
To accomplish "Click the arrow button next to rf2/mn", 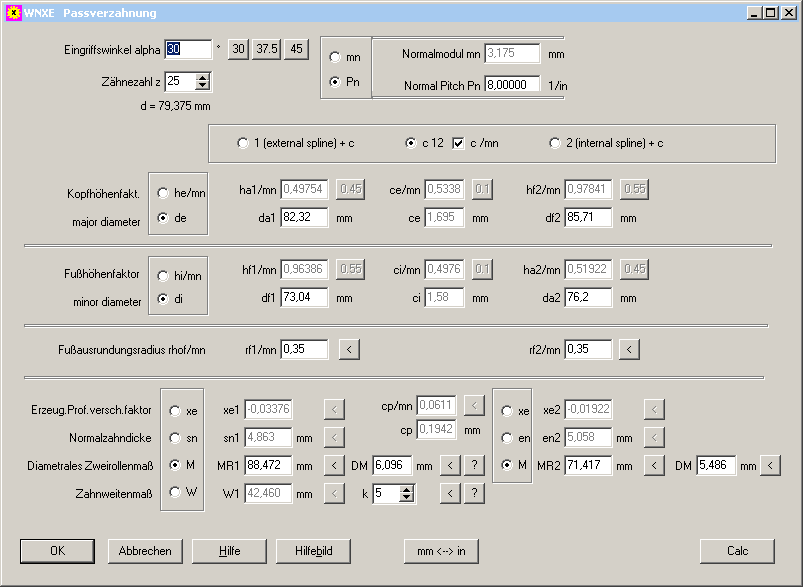I will click(x=628, y=349).
